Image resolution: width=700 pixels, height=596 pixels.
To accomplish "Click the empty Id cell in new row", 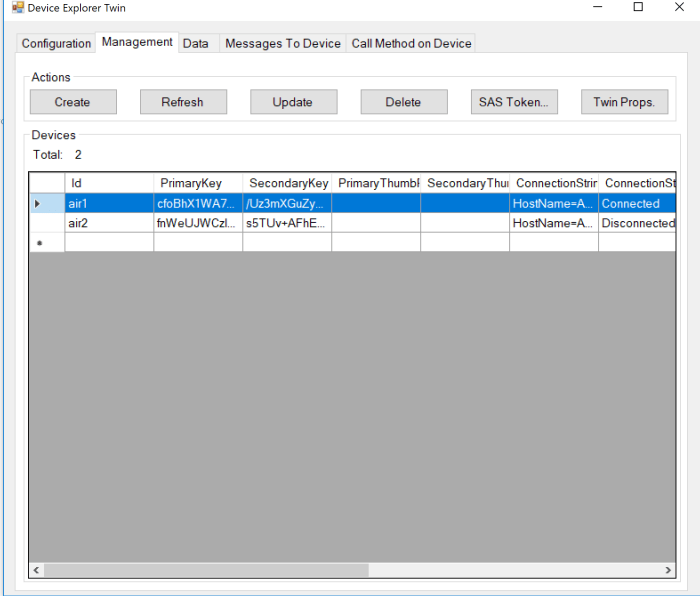I will coord(109,242).
